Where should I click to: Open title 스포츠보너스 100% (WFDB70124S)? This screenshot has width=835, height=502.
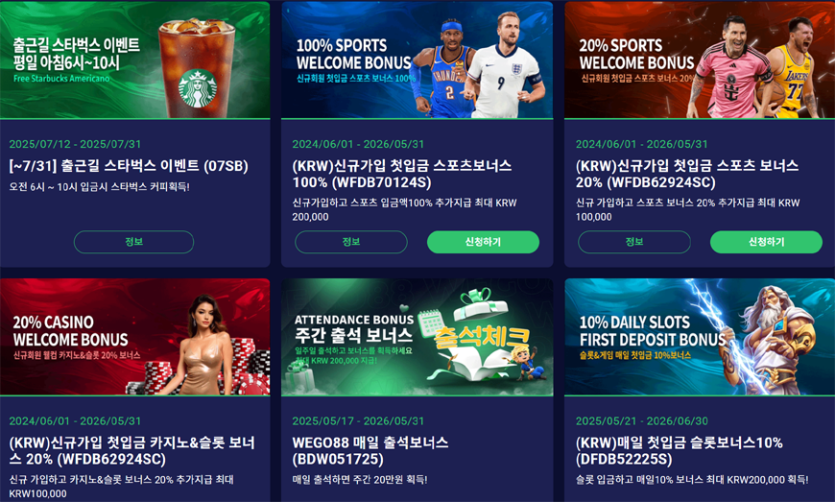point(402,174)
